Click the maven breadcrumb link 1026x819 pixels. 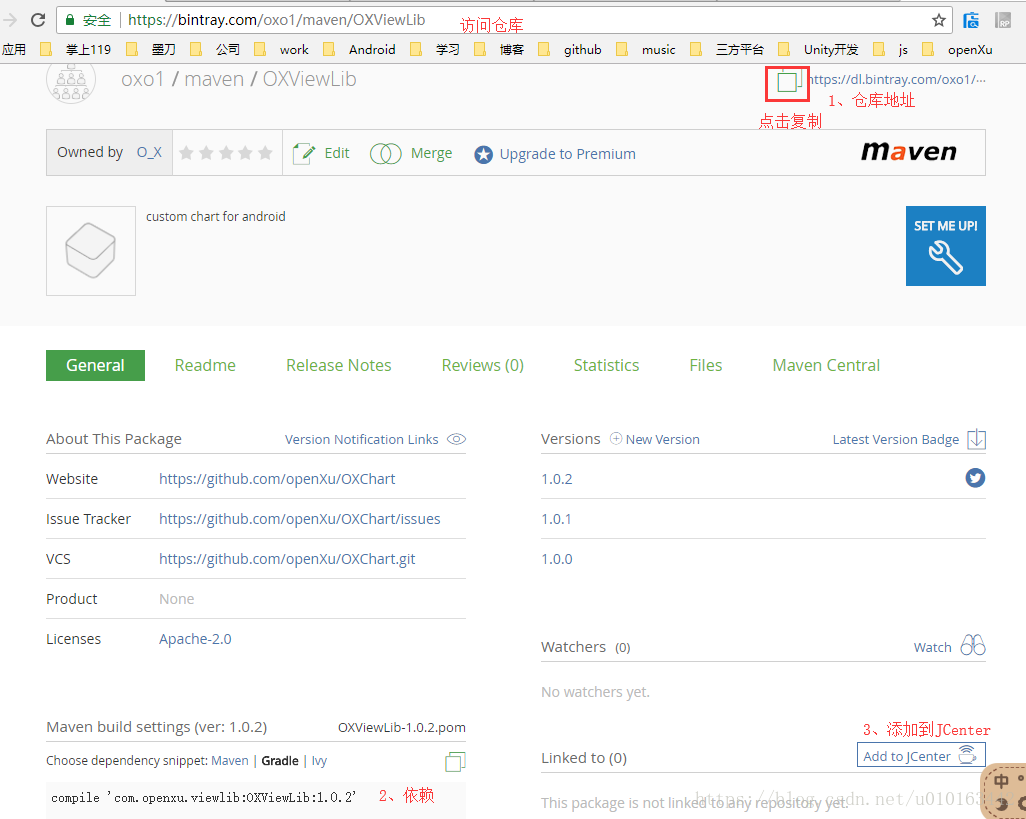coord(214,79)
